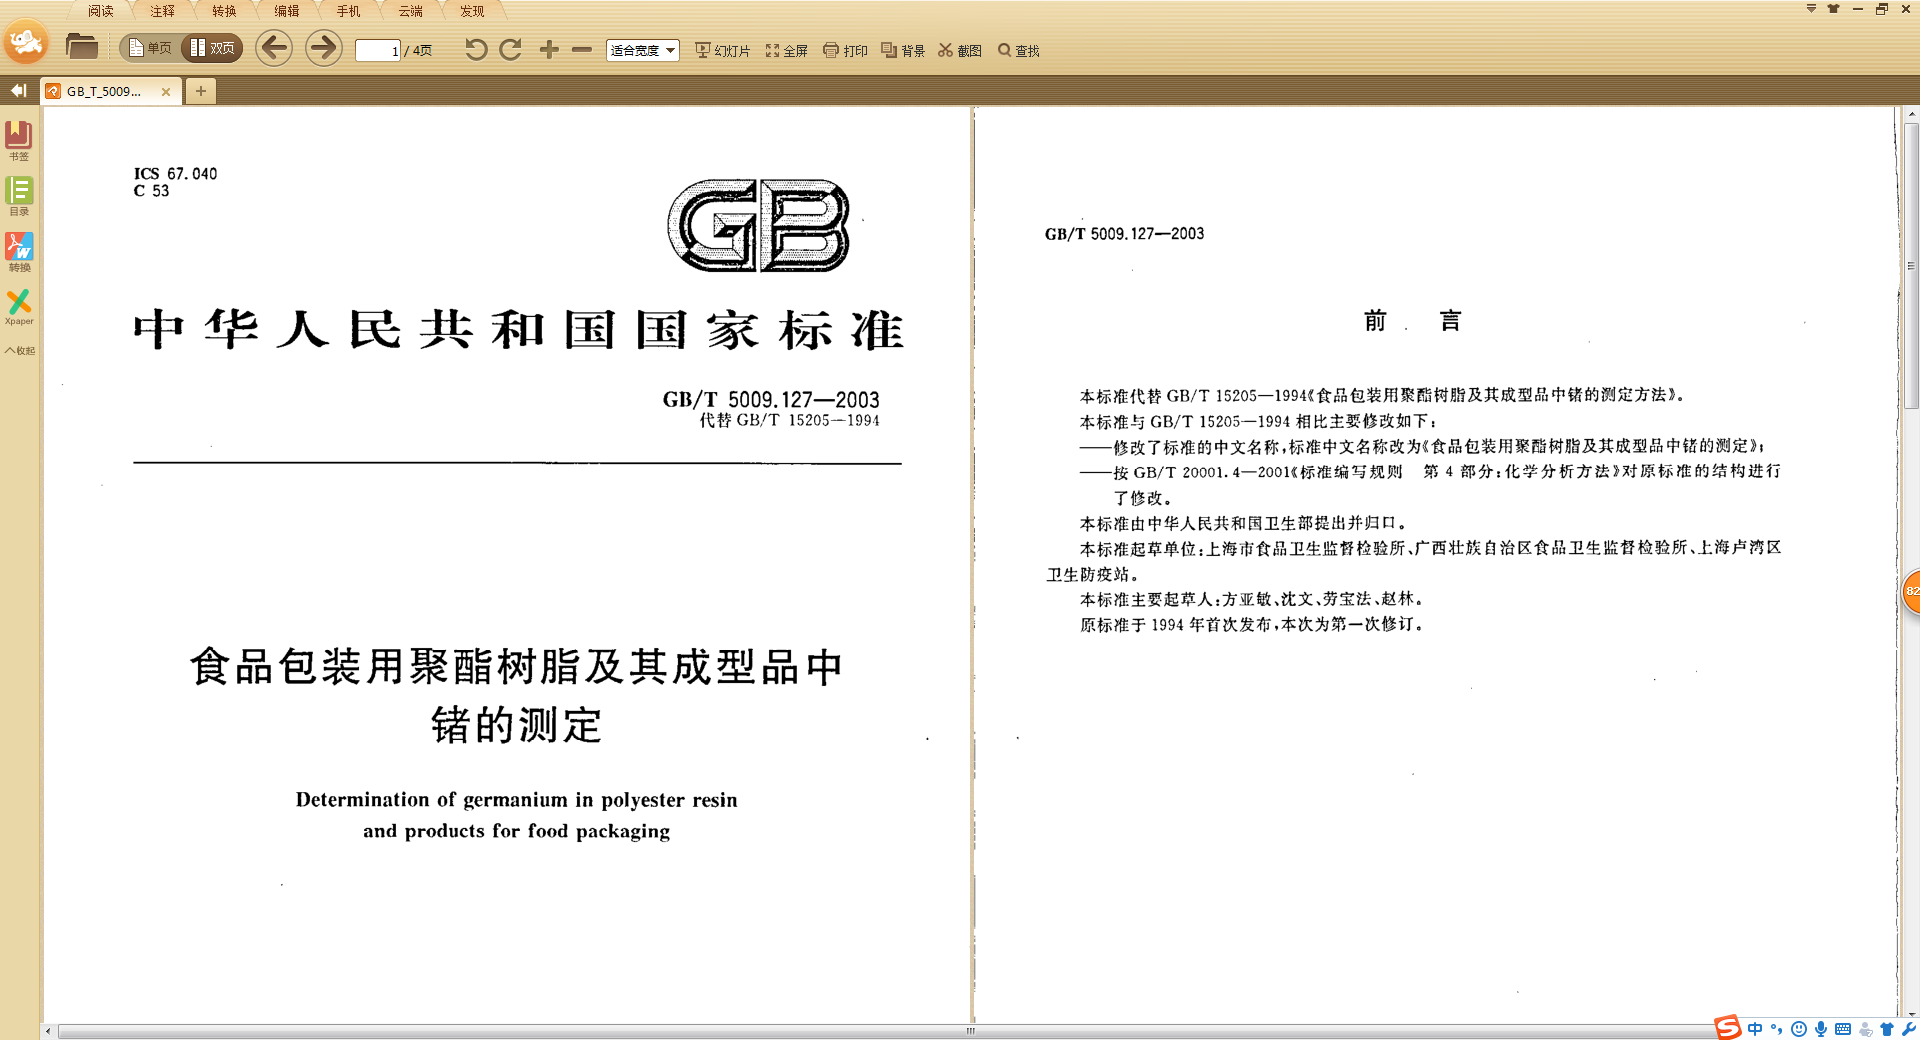This screenshot has height=1040, width=1920.
Task: Open the 注释 annotation menu tab
Action: point(162,11)
